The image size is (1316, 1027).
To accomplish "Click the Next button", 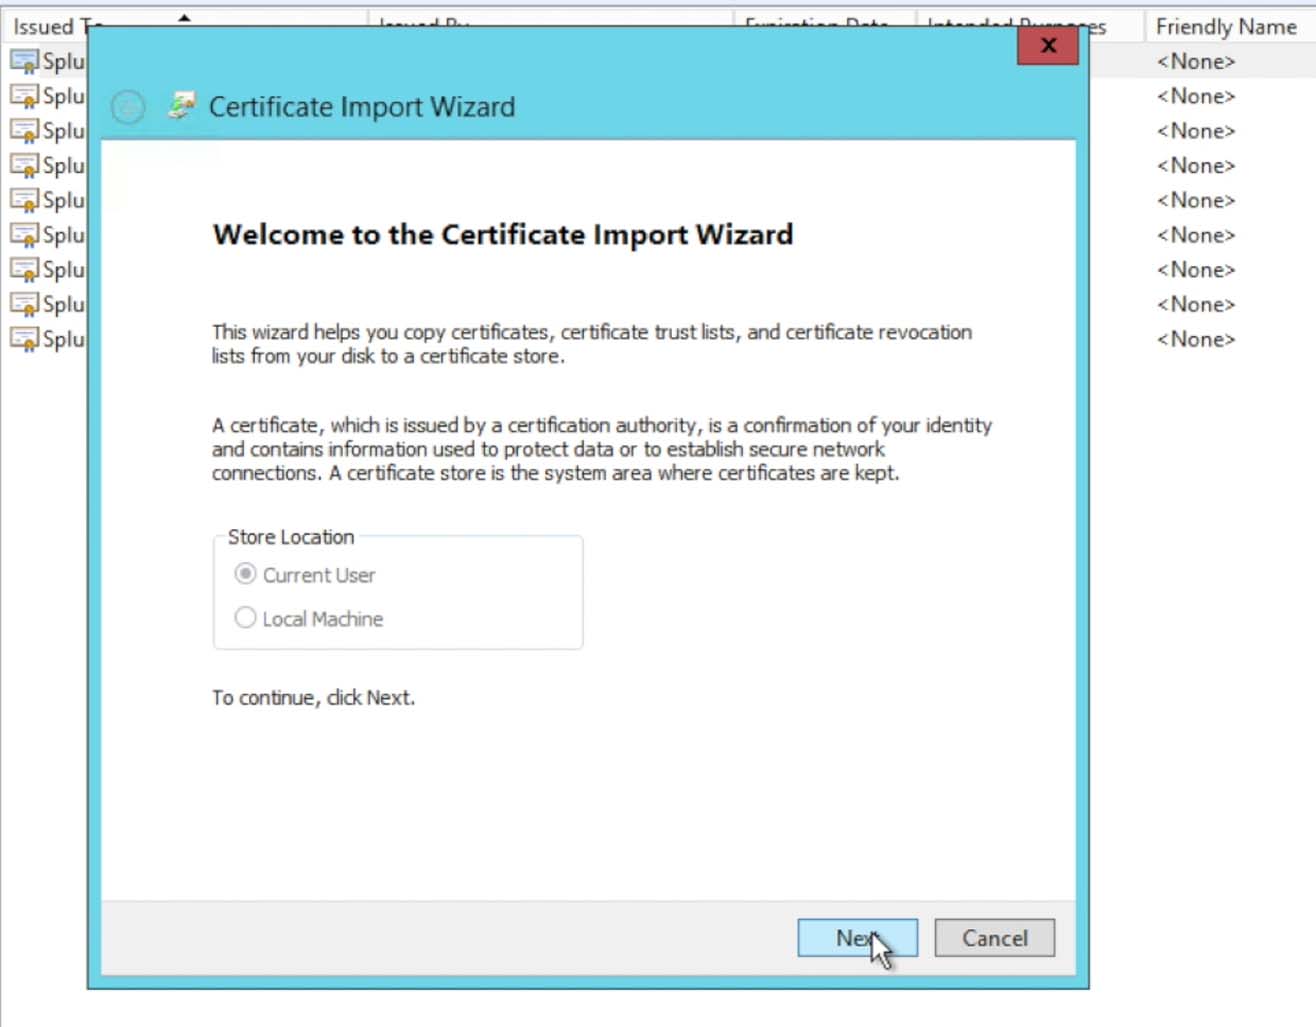I will point(856,938).
